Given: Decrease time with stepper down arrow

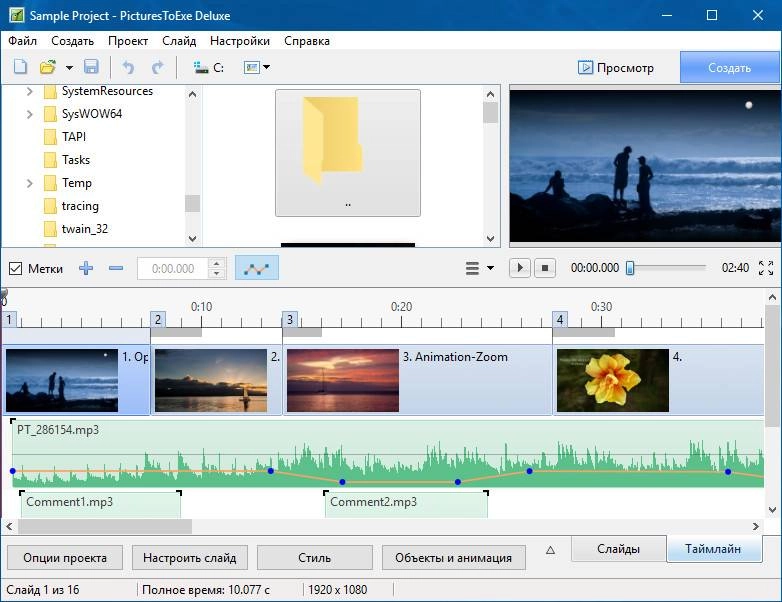Looking at the screenshot, I should 216,274.
